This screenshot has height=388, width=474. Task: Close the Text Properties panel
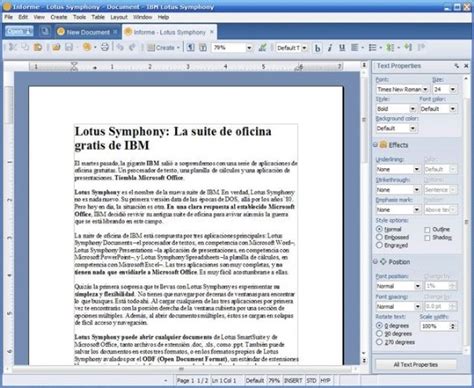coord(466,66)
